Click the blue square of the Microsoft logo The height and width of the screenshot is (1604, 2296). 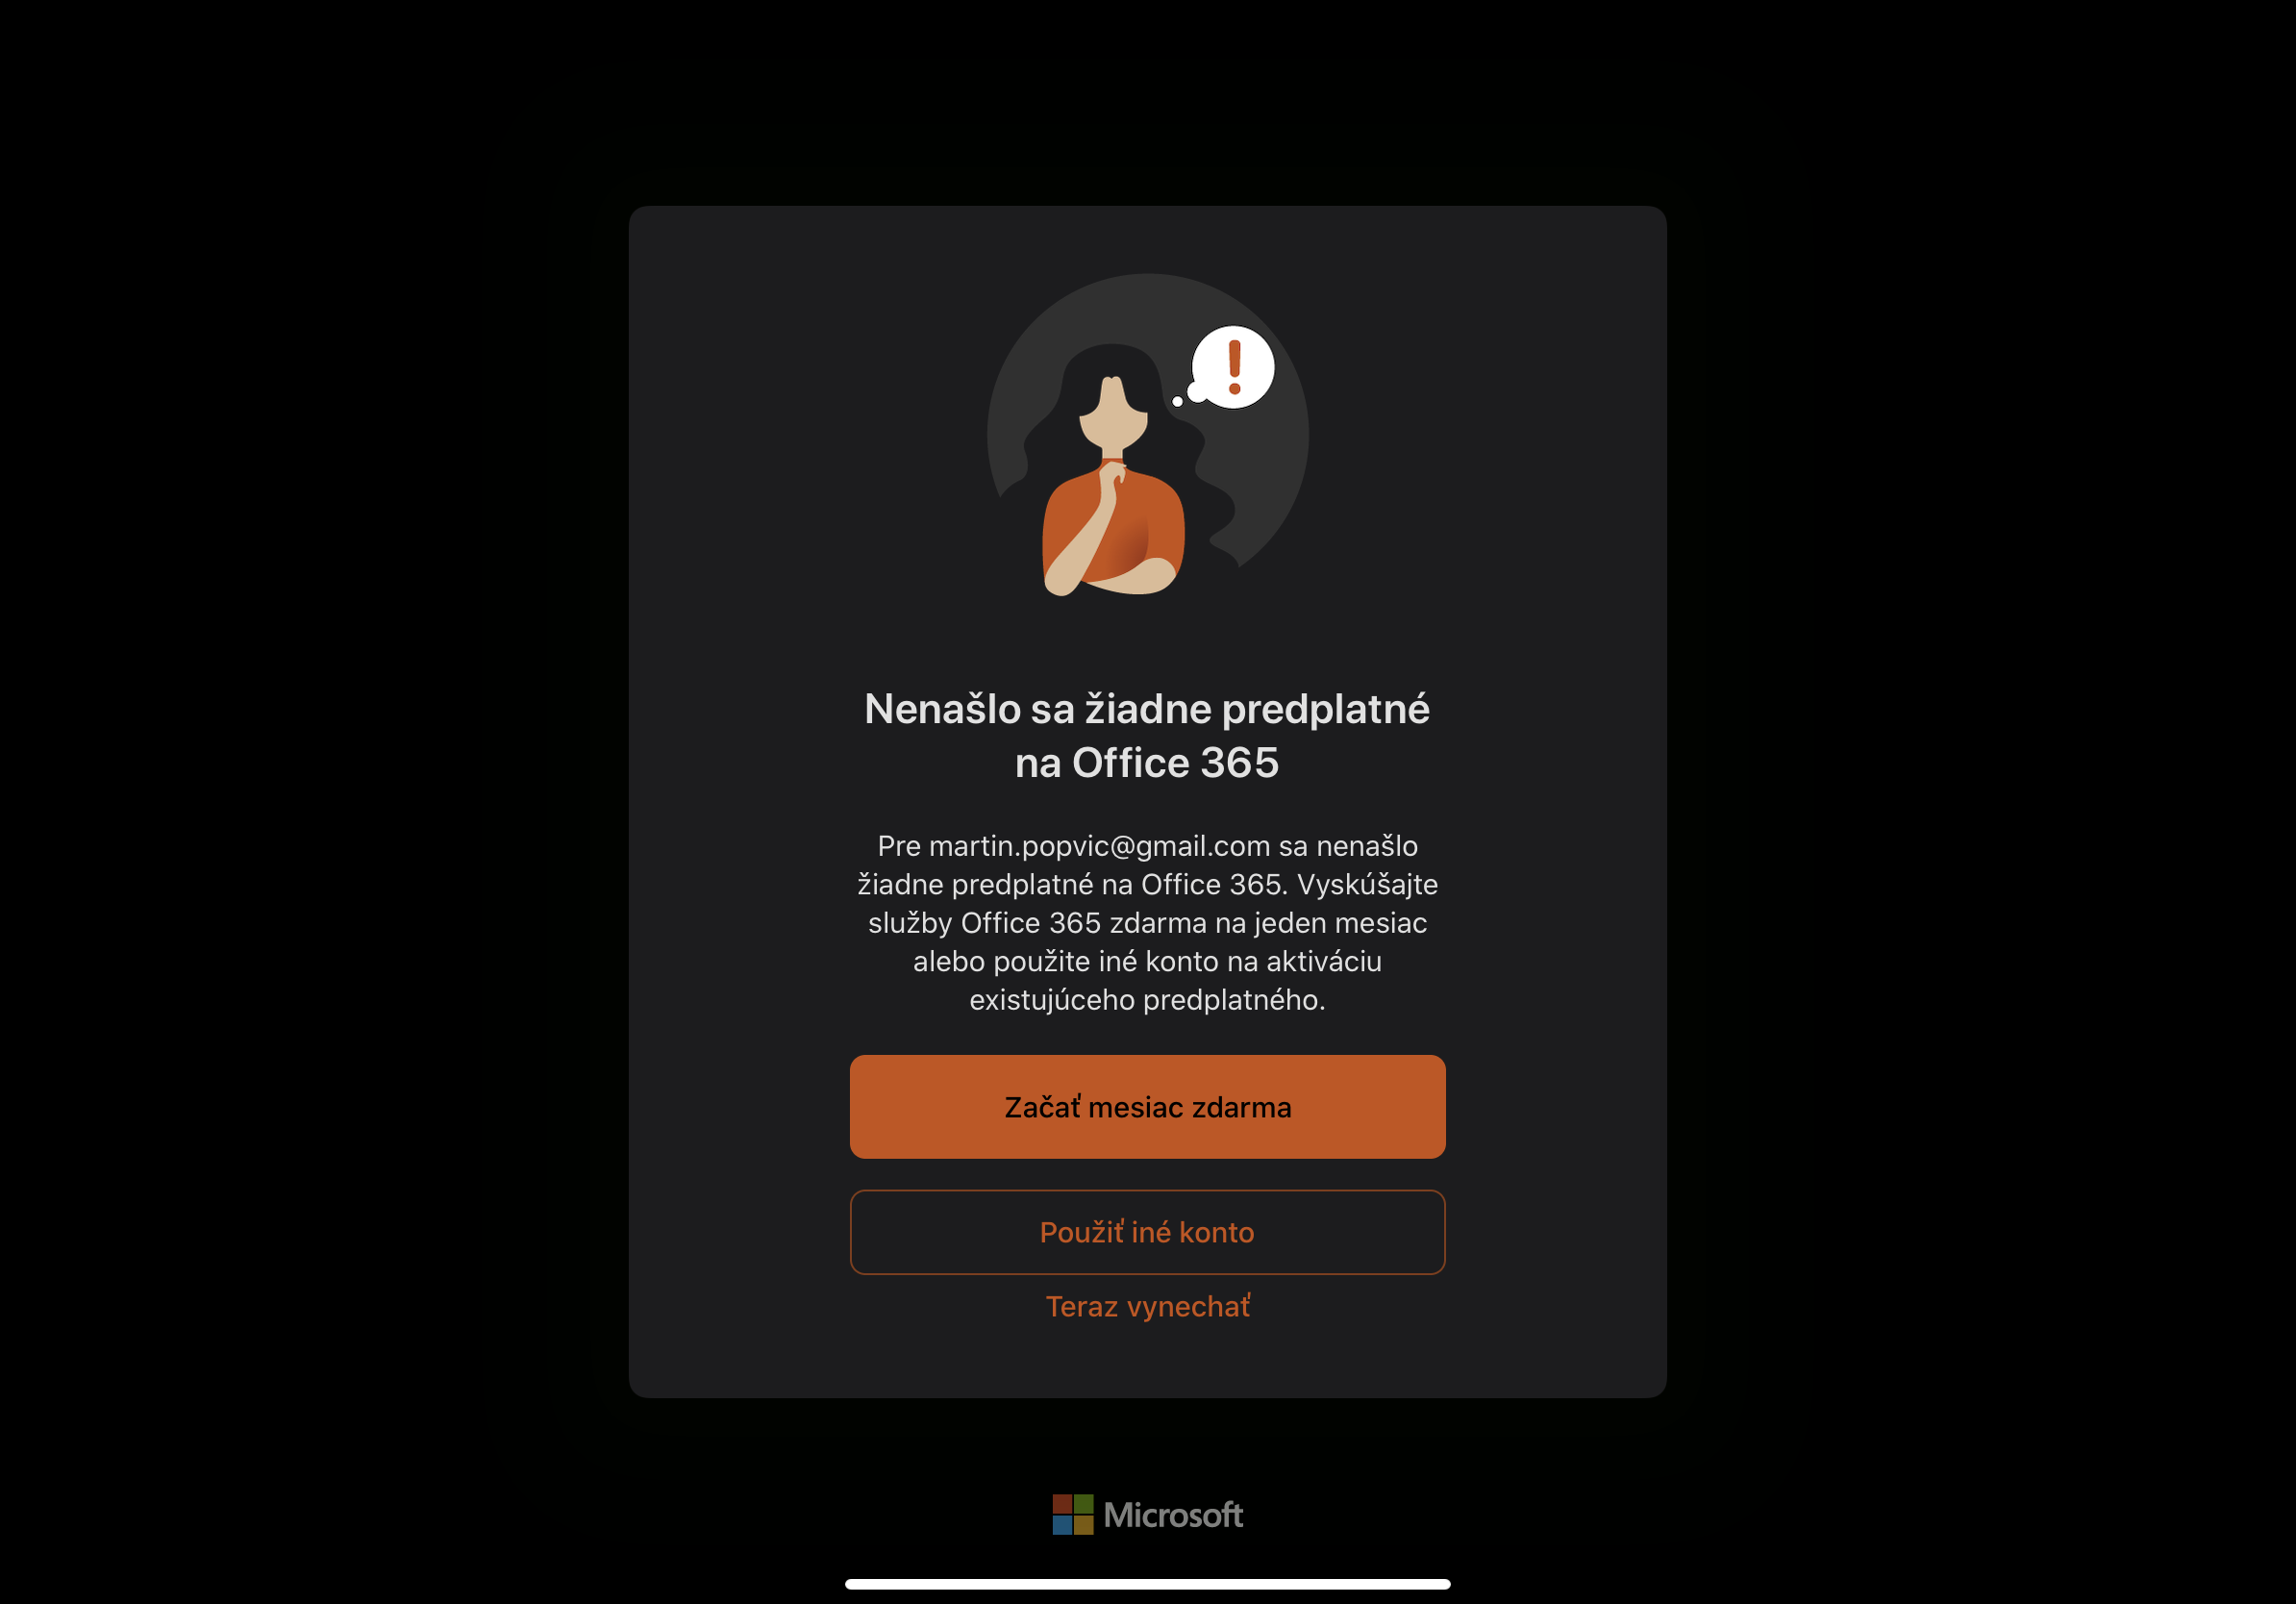tap(1062, 1525)
